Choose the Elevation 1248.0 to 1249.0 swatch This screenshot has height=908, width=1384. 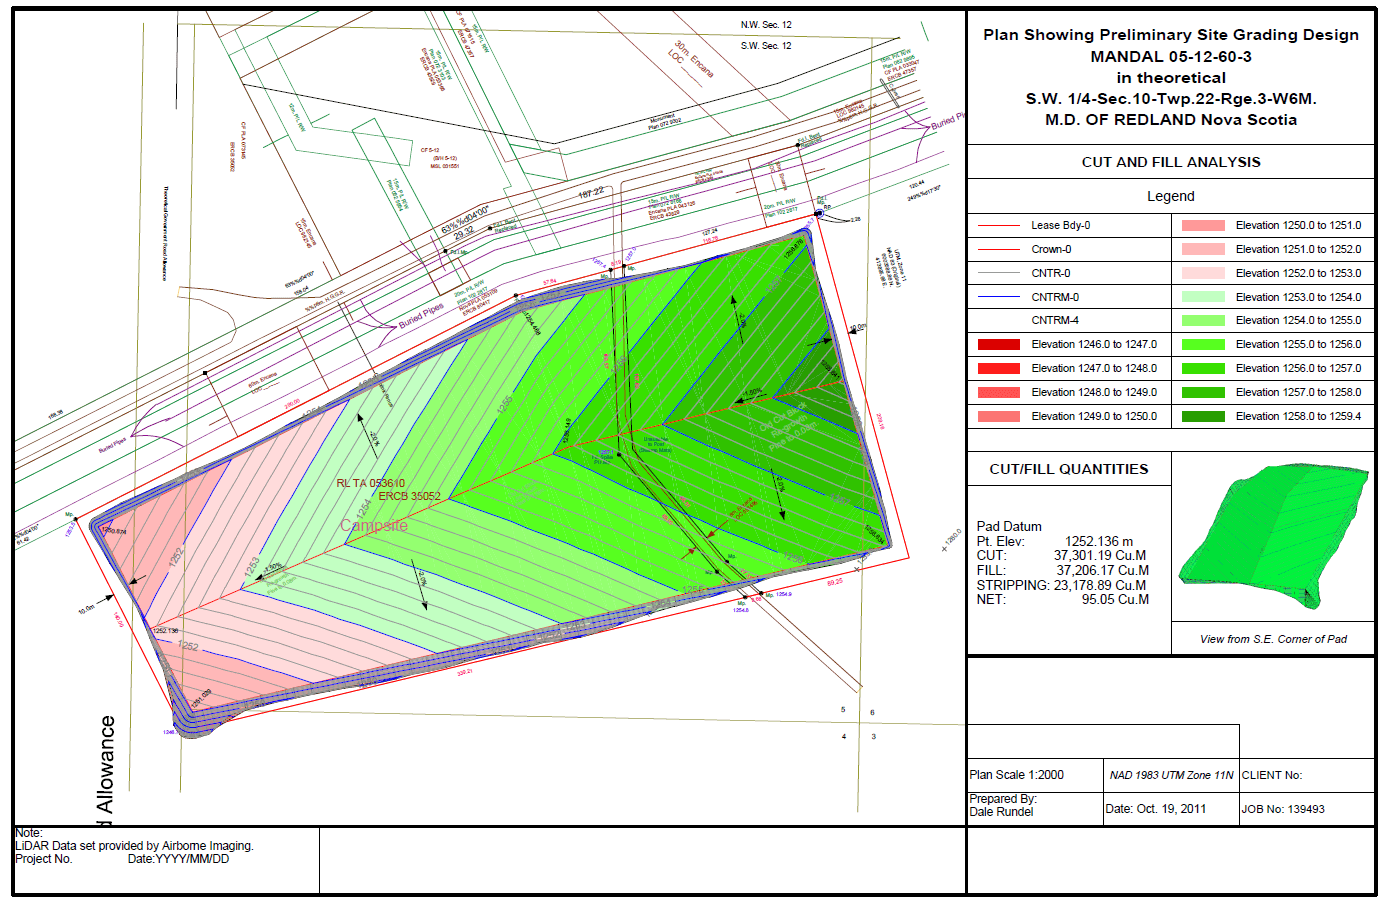[998, 393]
